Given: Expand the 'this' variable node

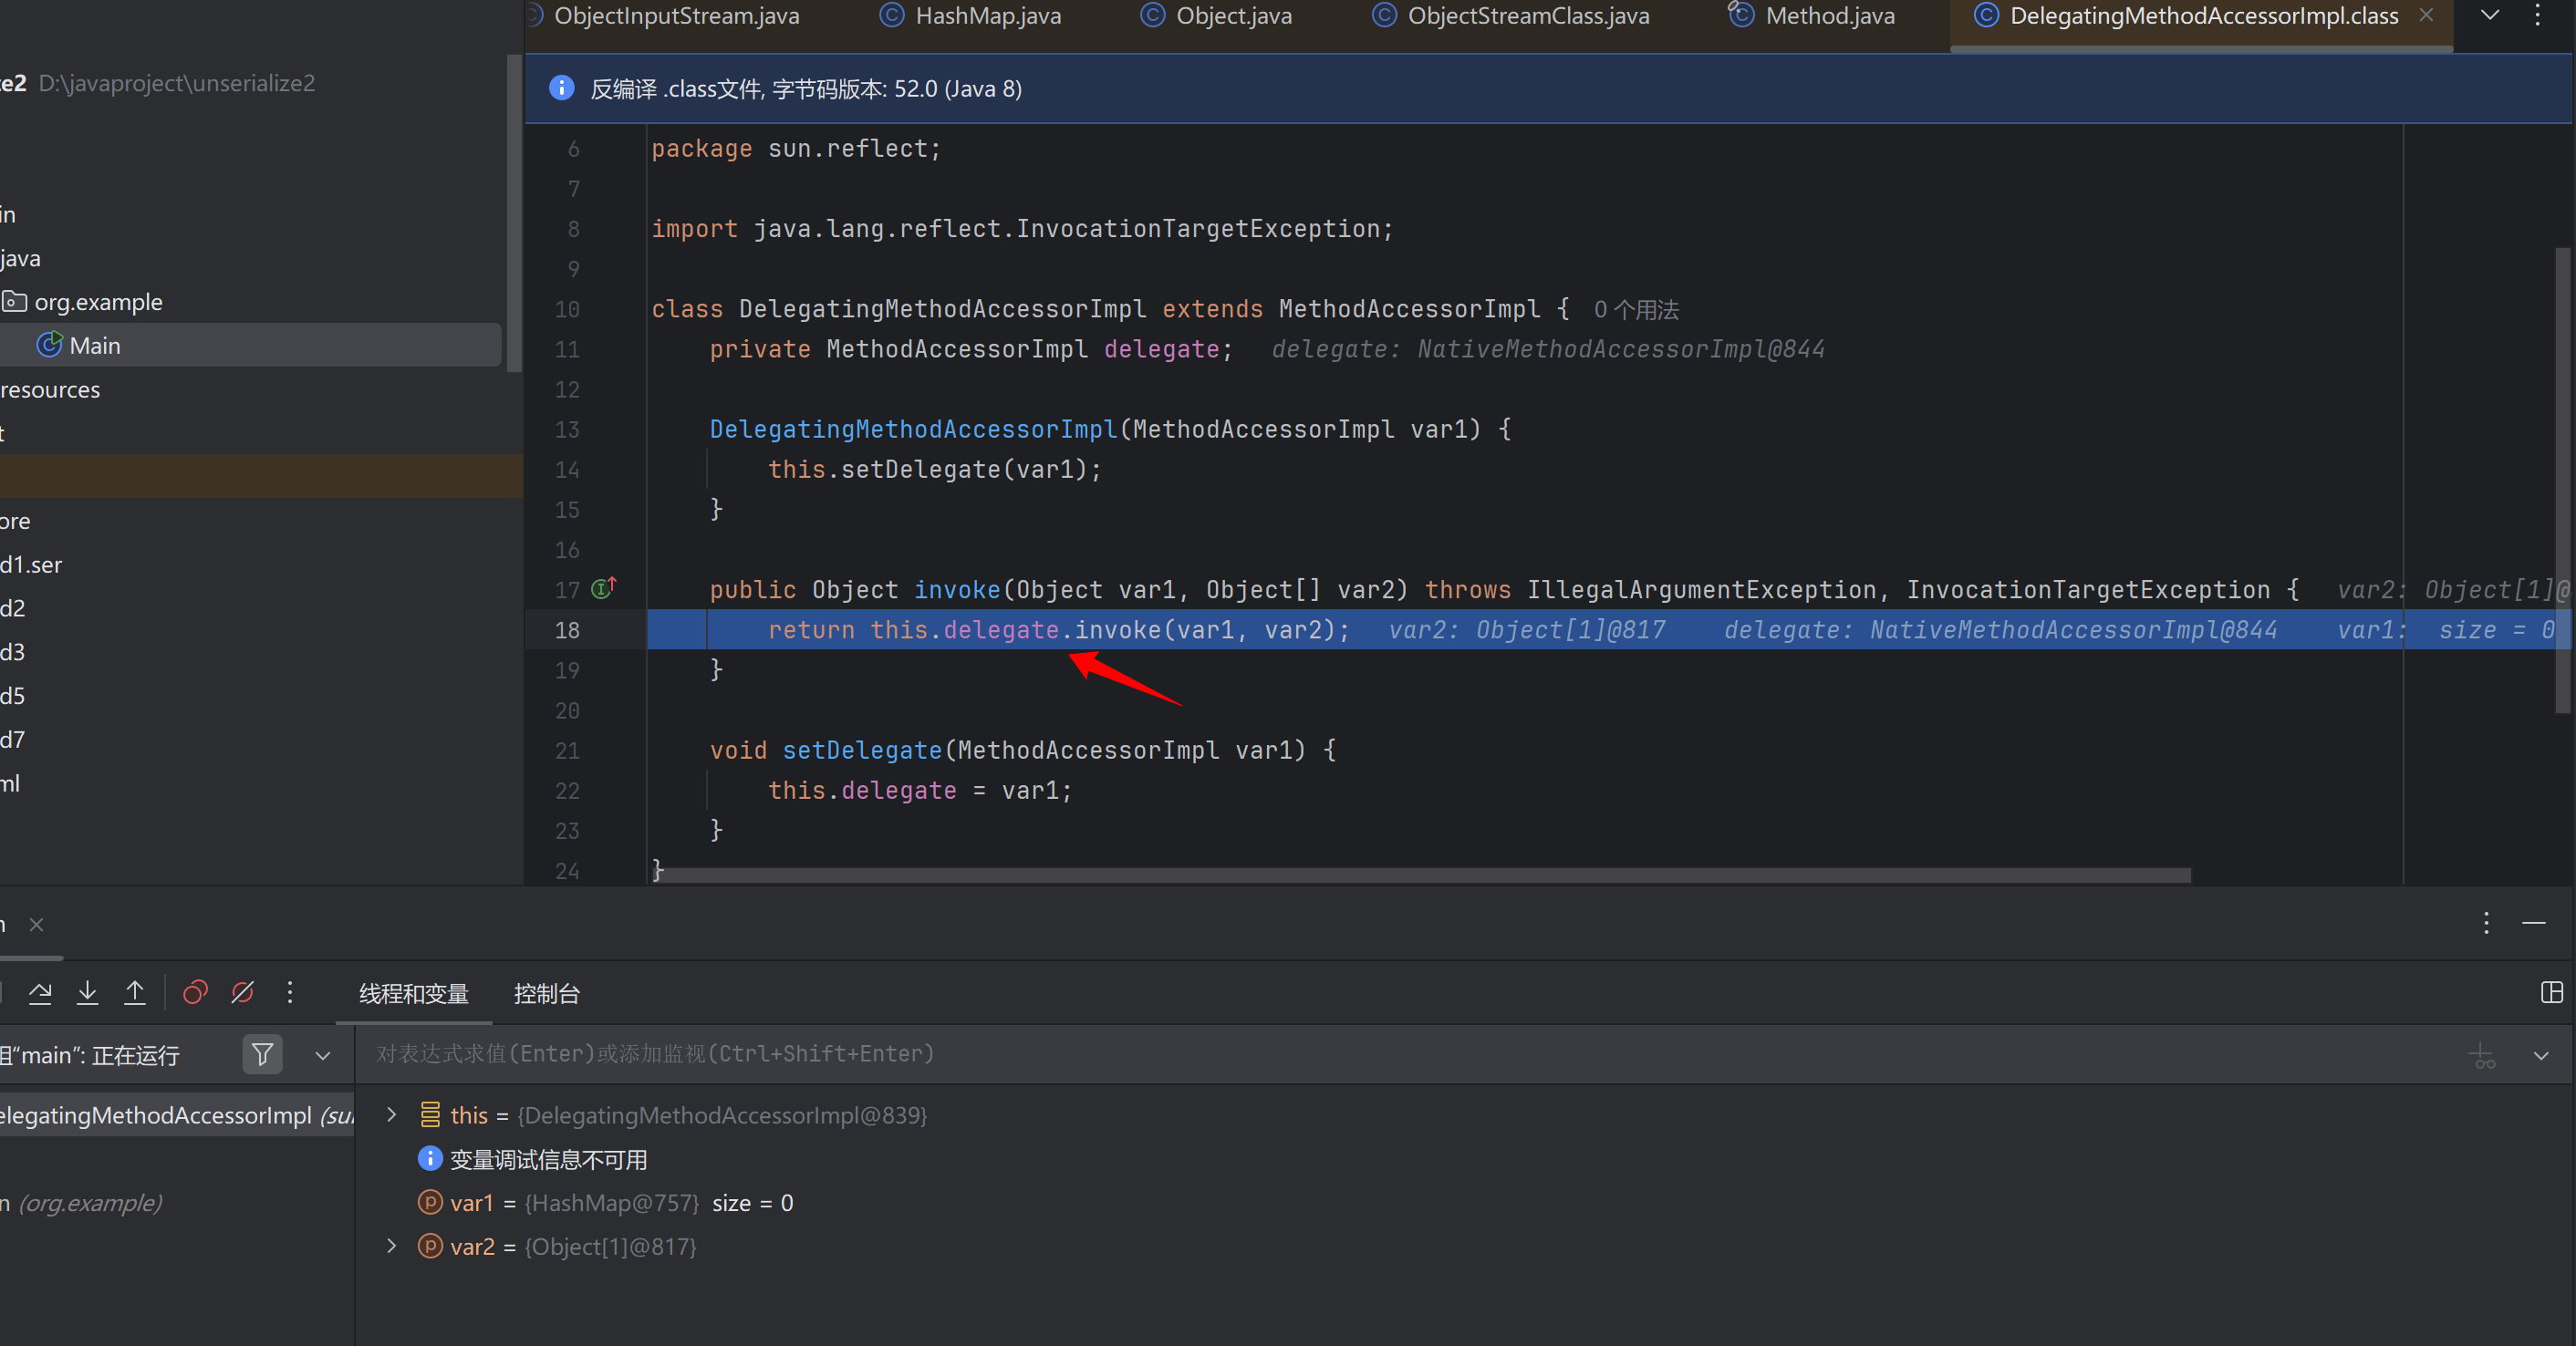Looking at the screenshot, I should point(392,1115).
